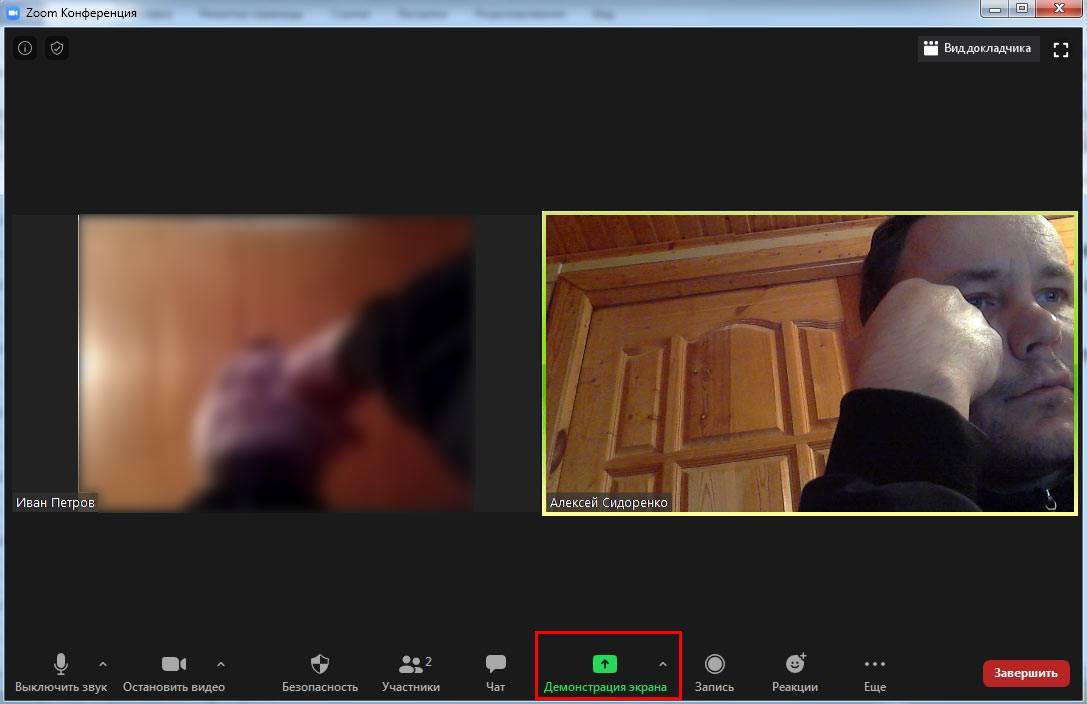
Task: End the meeting with Завершить button
Action: [1026, 673]
